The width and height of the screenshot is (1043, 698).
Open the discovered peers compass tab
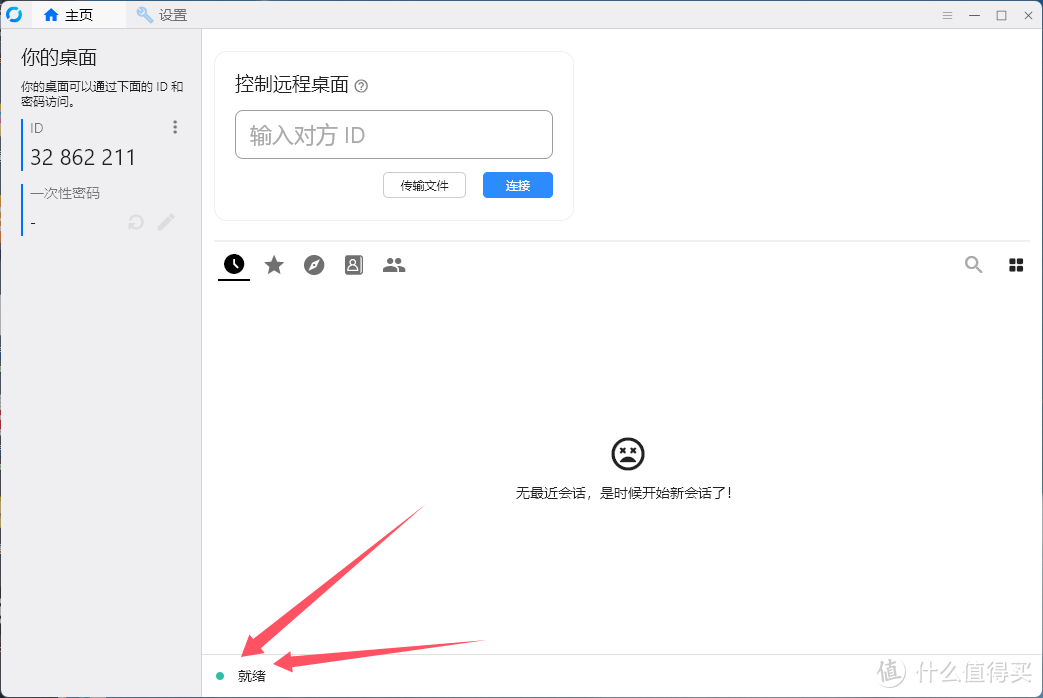[314, 264]
